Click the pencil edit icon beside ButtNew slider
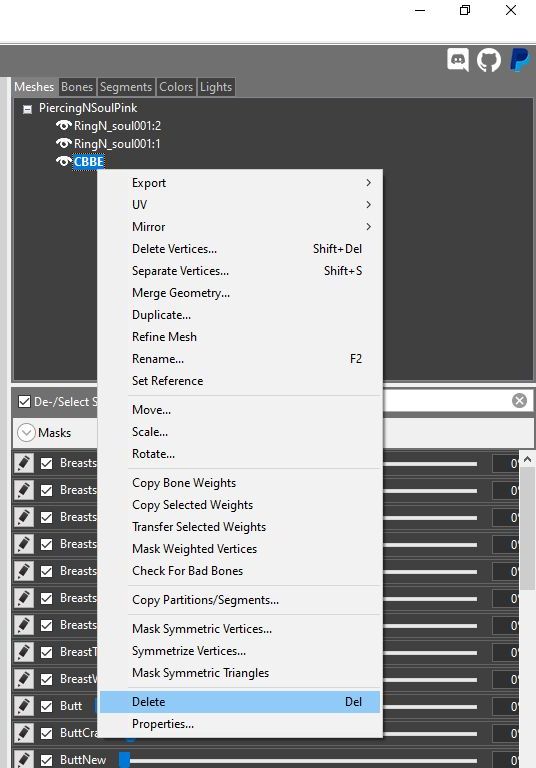536x768 pixels. pyautogui.click(x=24, y=759)
